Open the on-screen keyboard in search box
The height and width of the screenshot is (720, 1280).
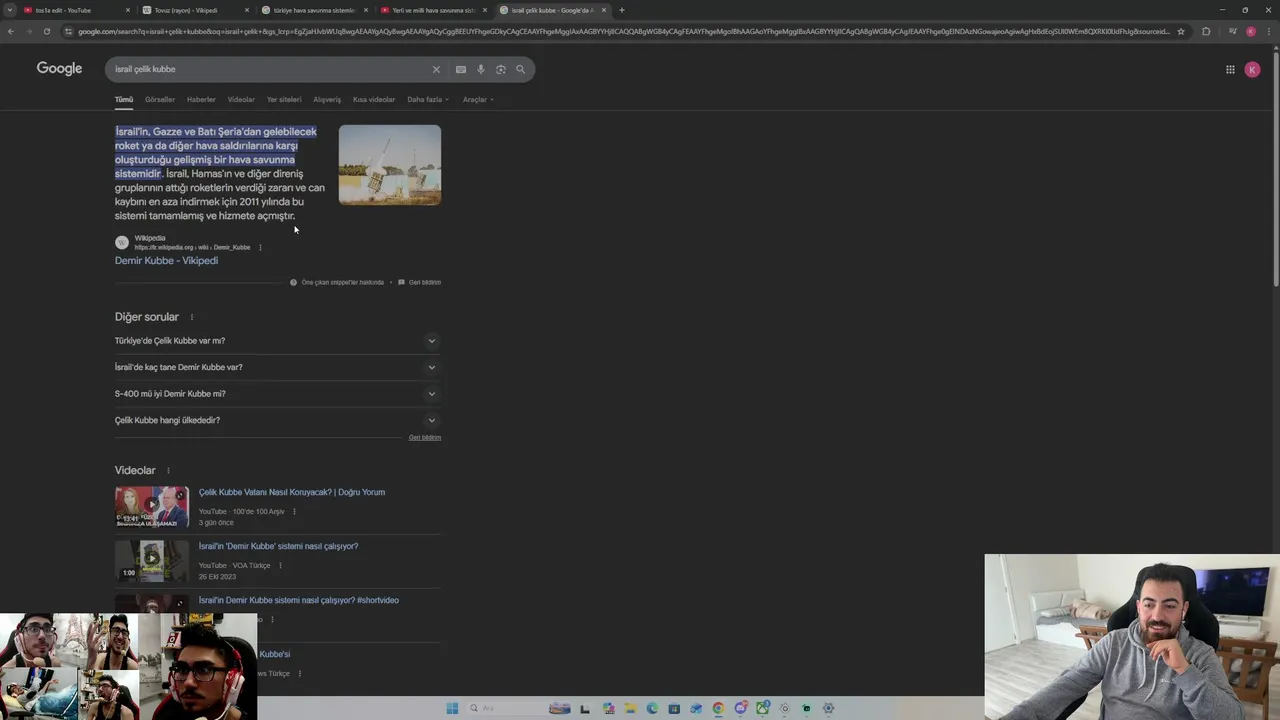pos(460,69)
